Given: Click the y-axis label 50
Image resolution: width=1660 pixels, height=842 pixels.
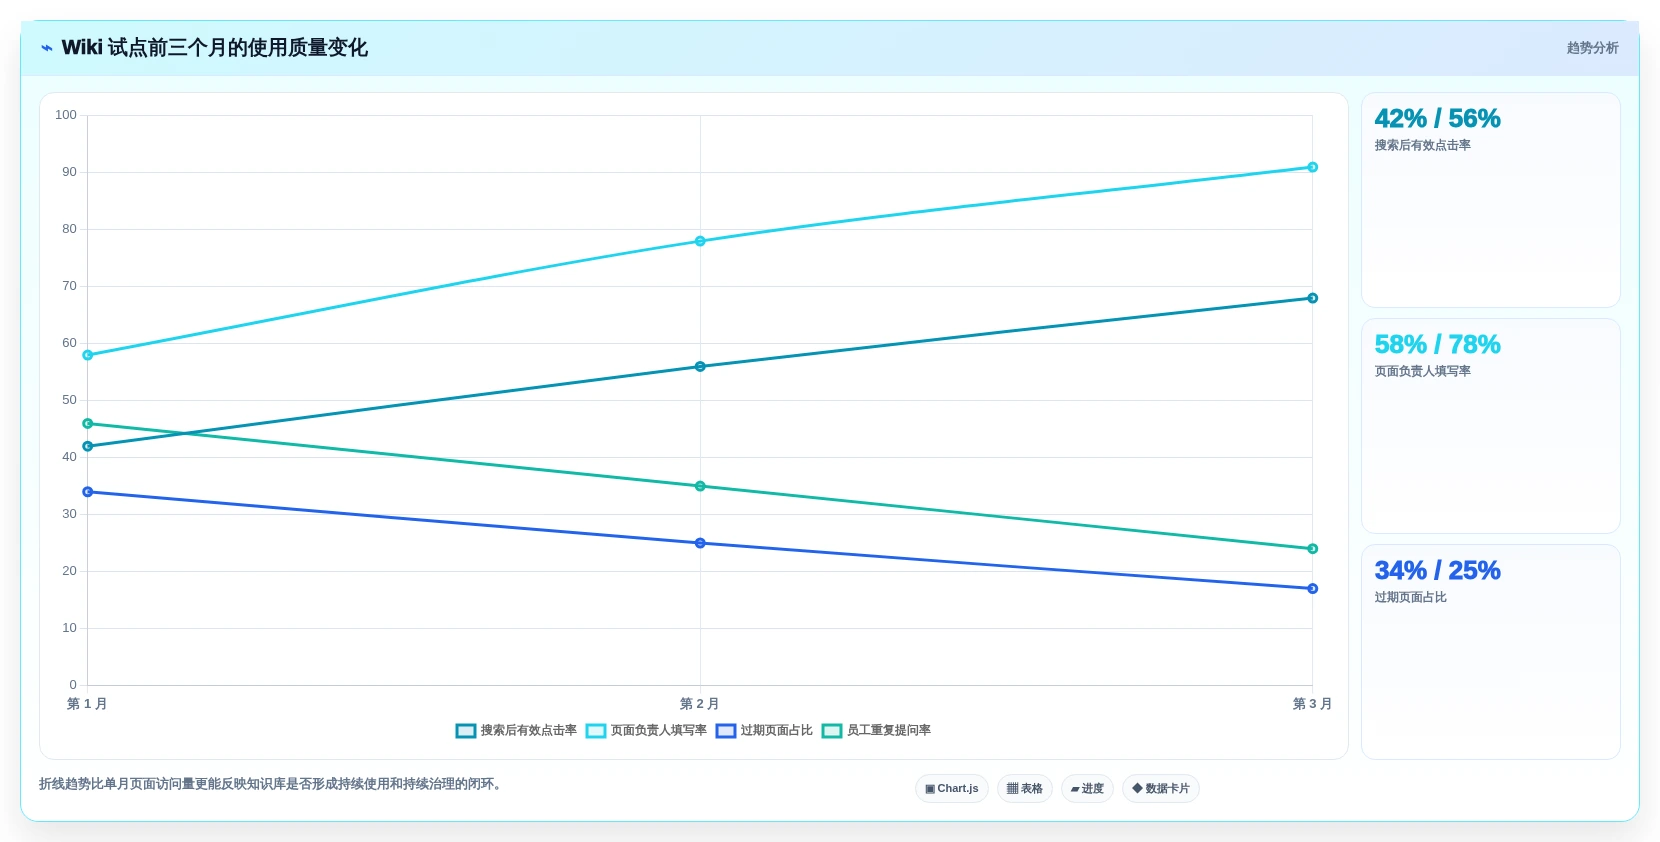Looking at the screenshot, I should [x=69, y=400].
